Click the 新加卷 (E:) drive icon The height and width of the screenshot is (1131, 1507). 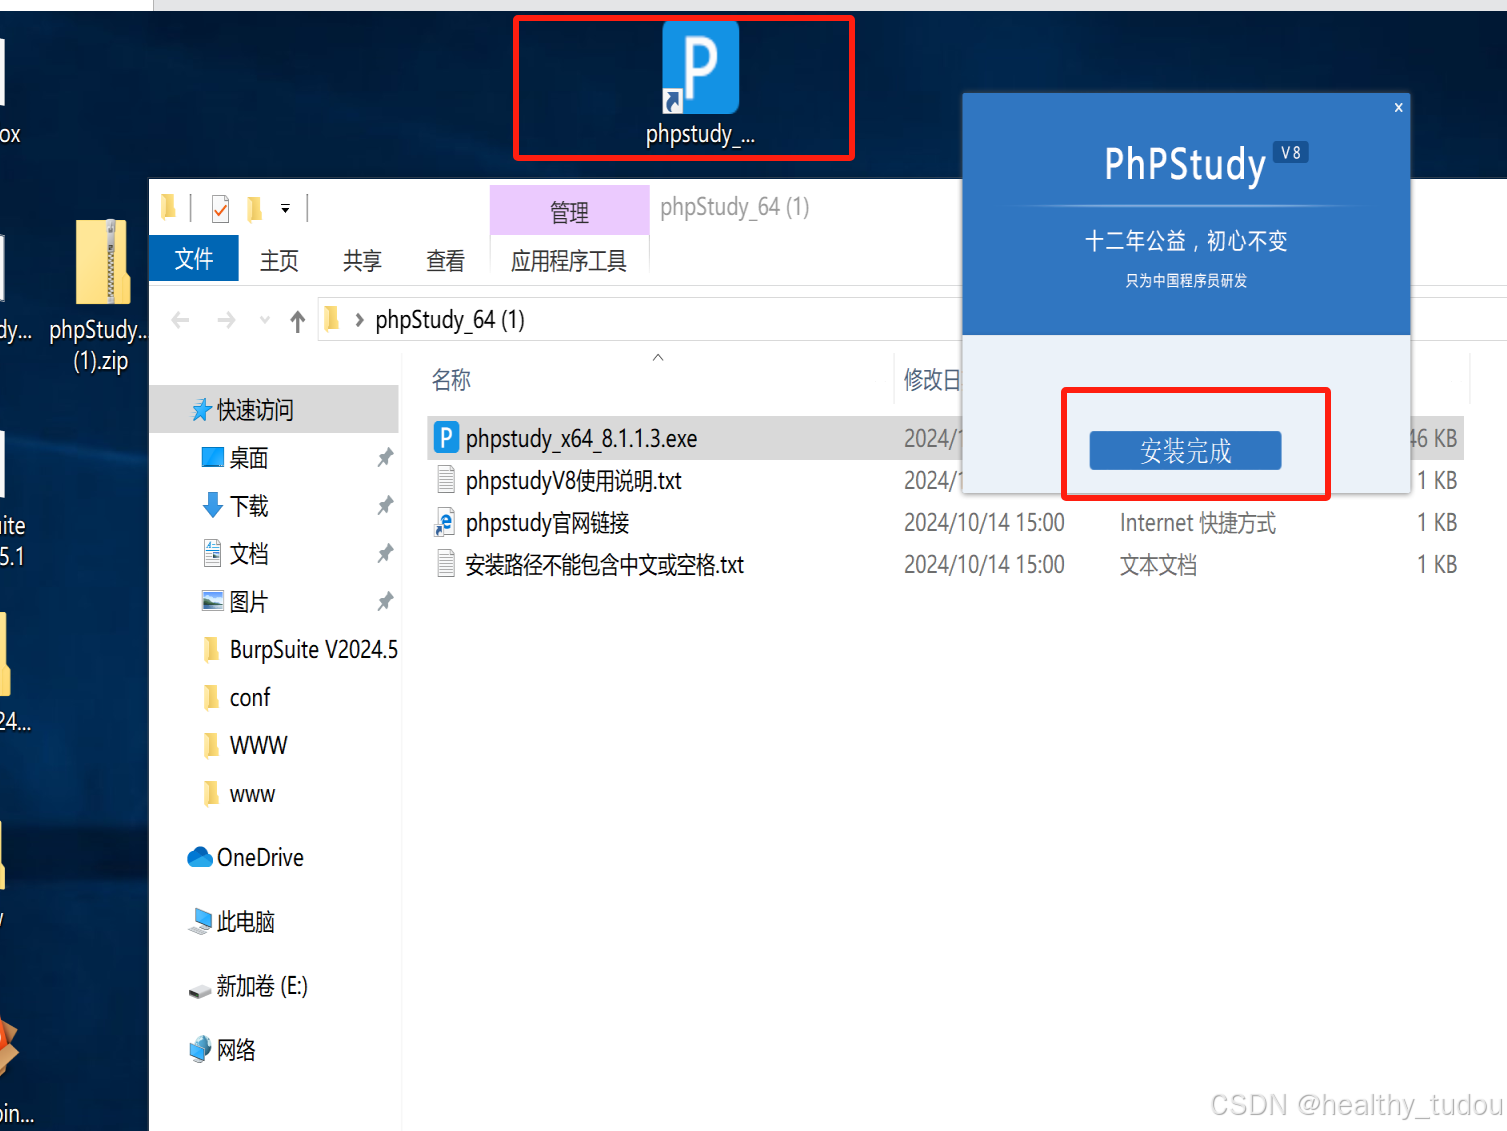point(200,989)
